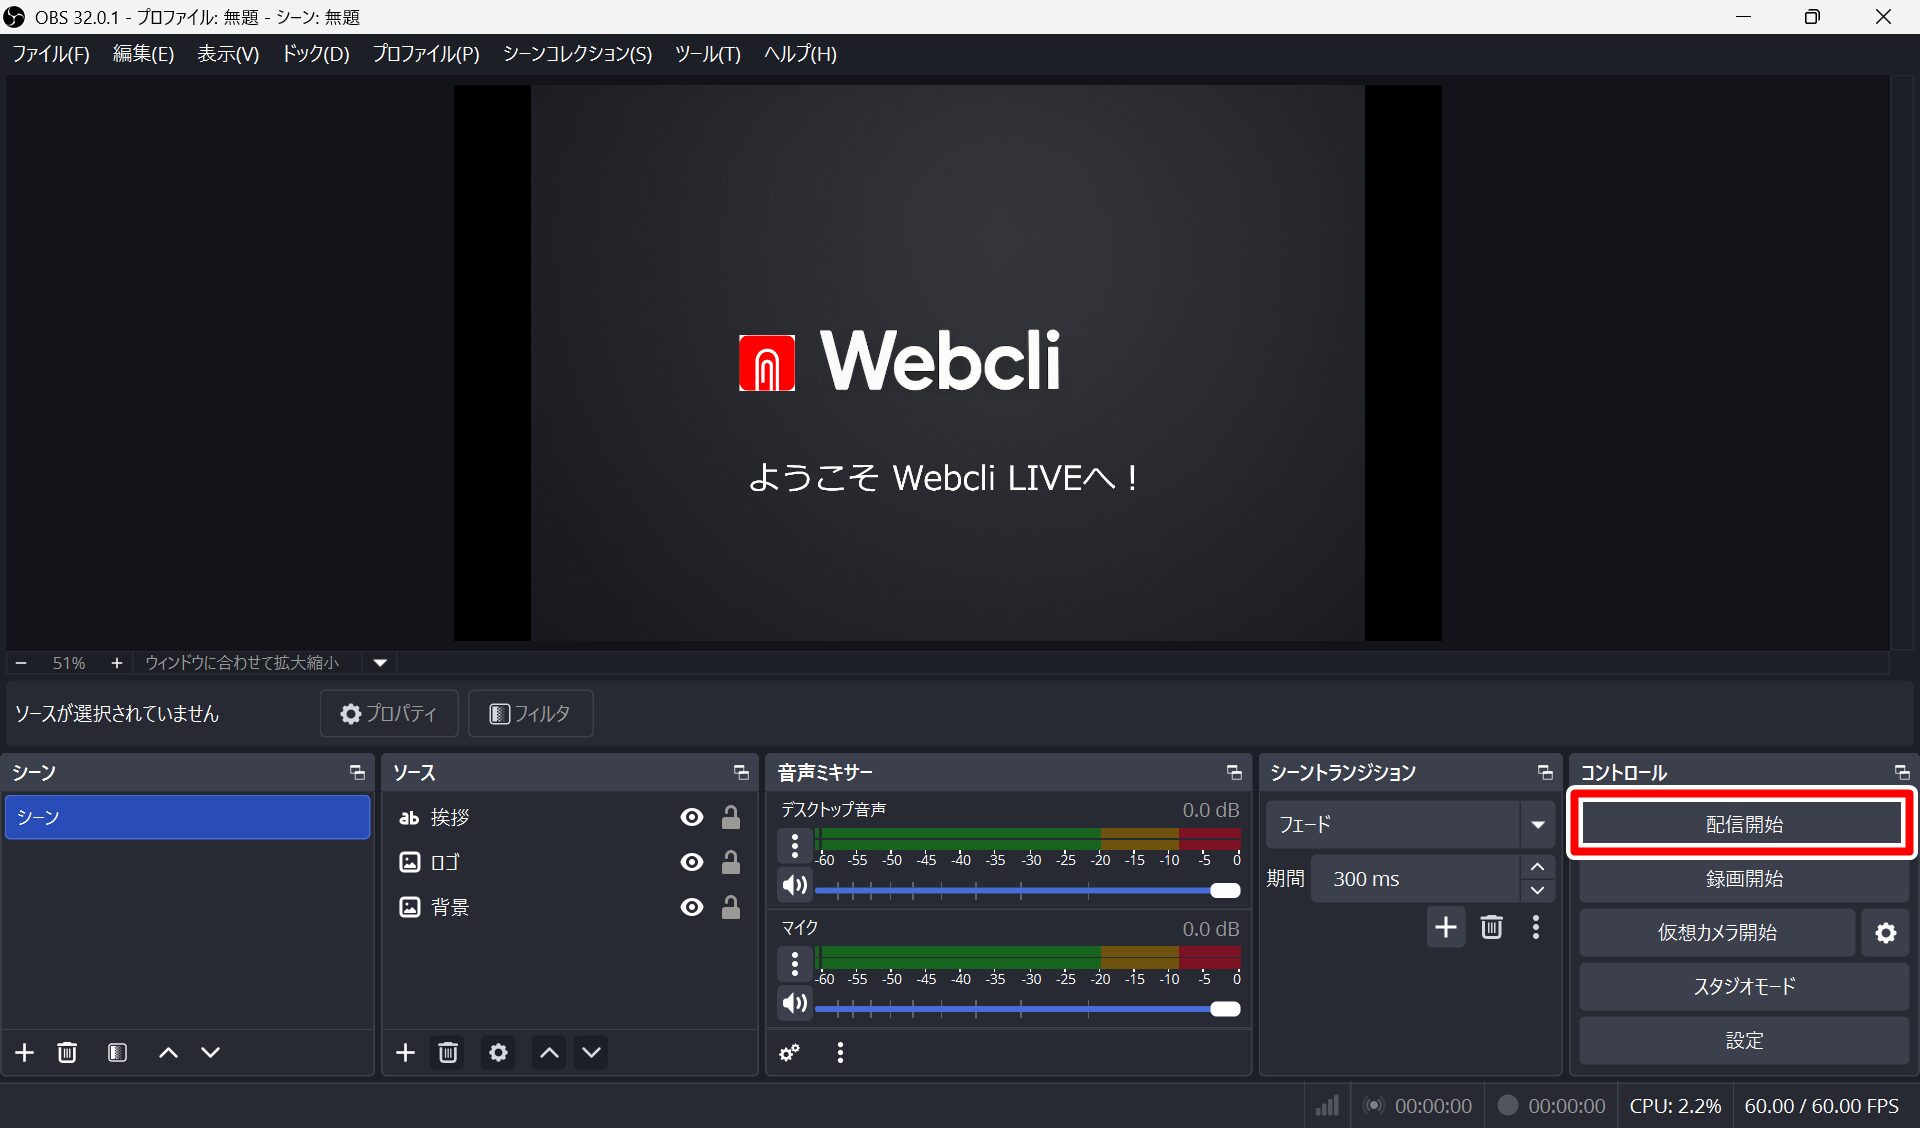Open advanced audio properties gears icon

790,1052
